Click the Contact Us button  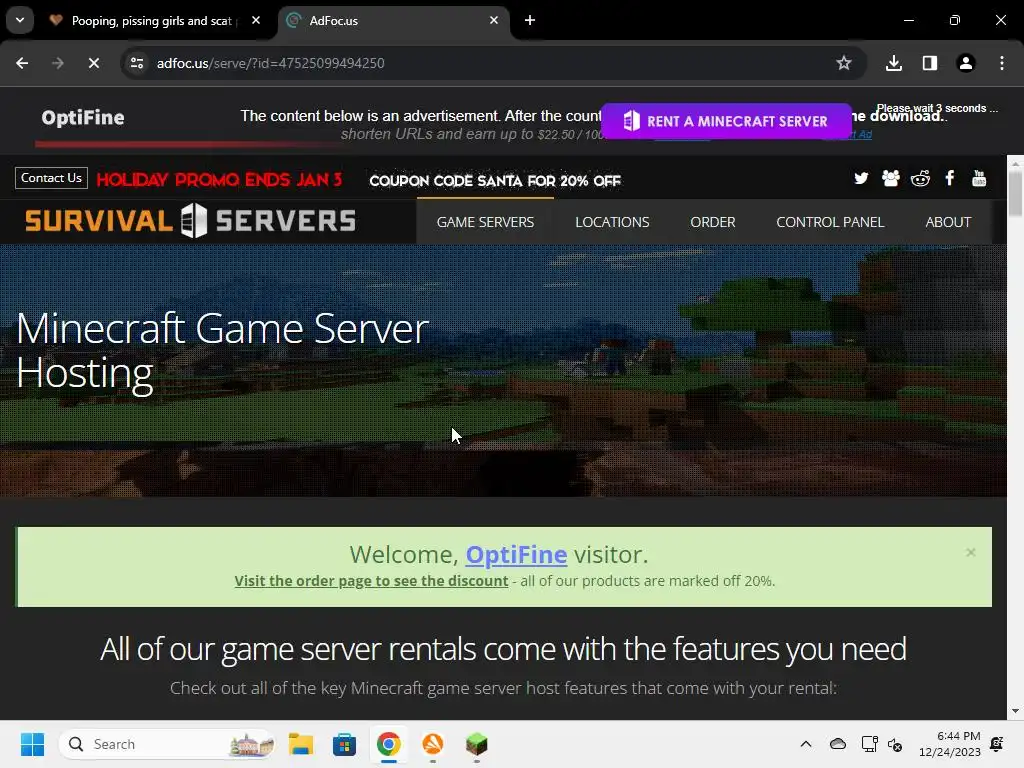click(51, 178)
